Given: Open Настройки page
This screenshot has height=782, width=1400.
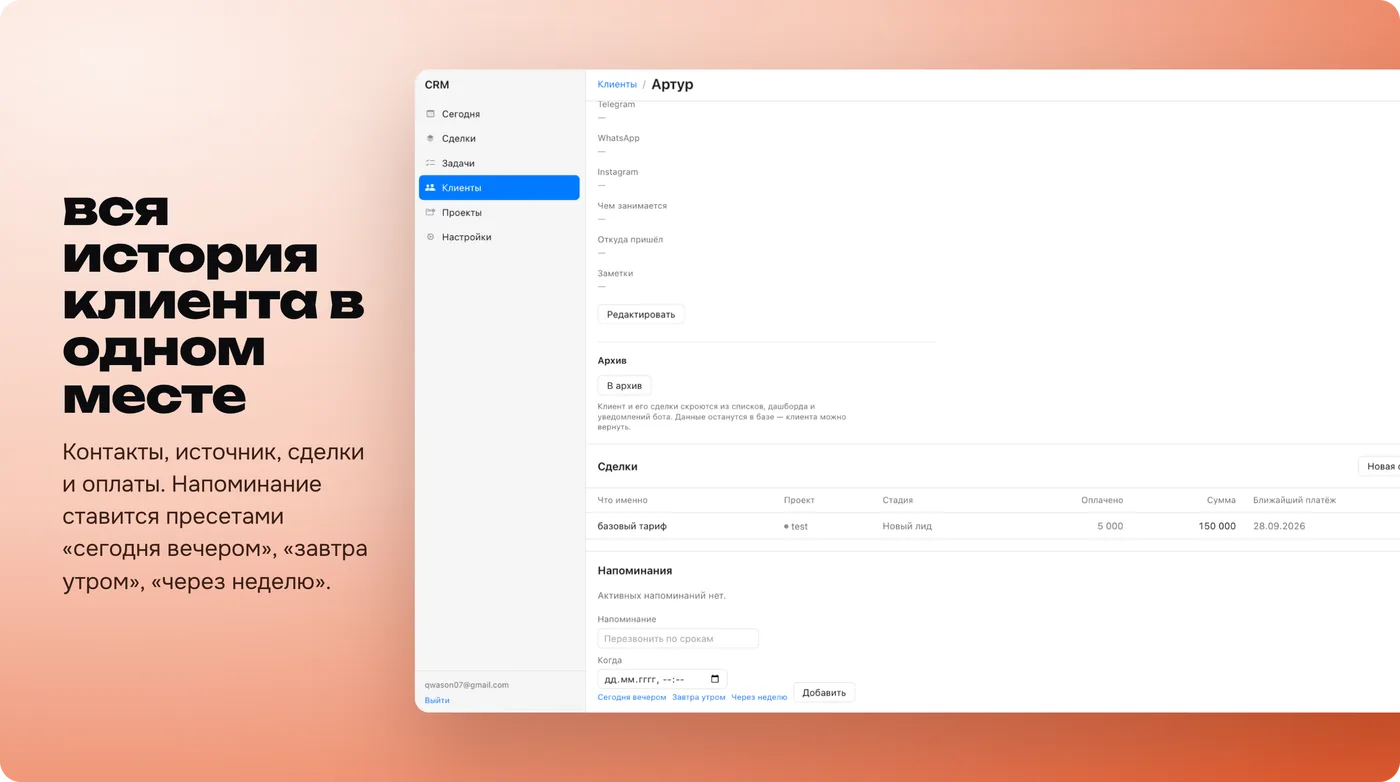Looking at the screenshot, I should tap(499, 237).
